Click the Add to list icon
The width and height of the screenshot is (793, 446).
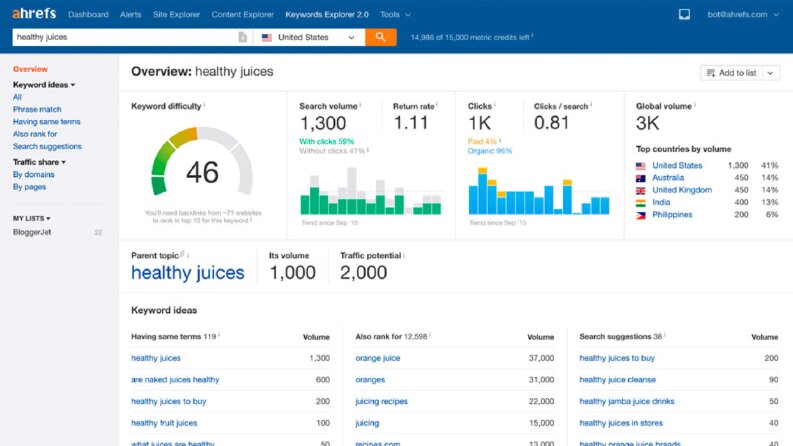pyautogui.click(x=711, y=73)
